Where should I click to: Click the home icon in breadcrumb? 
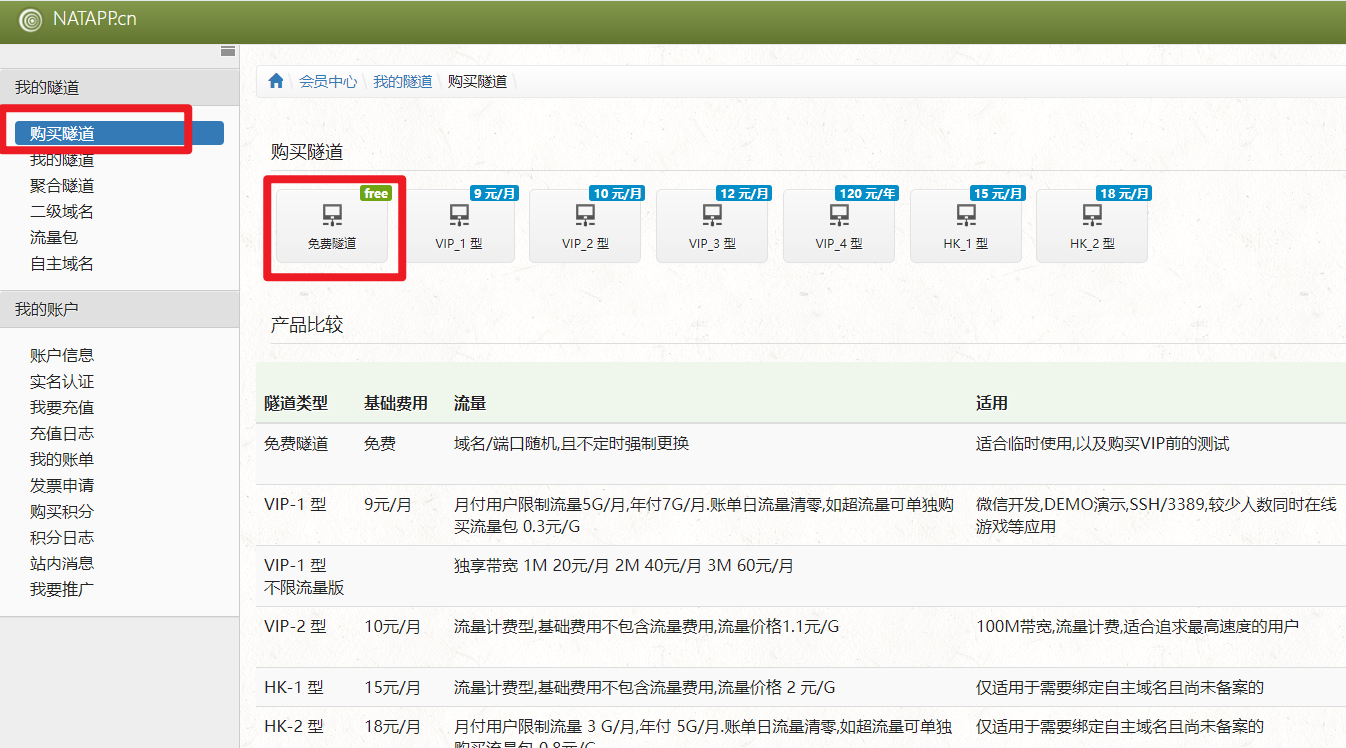[277, 81]
